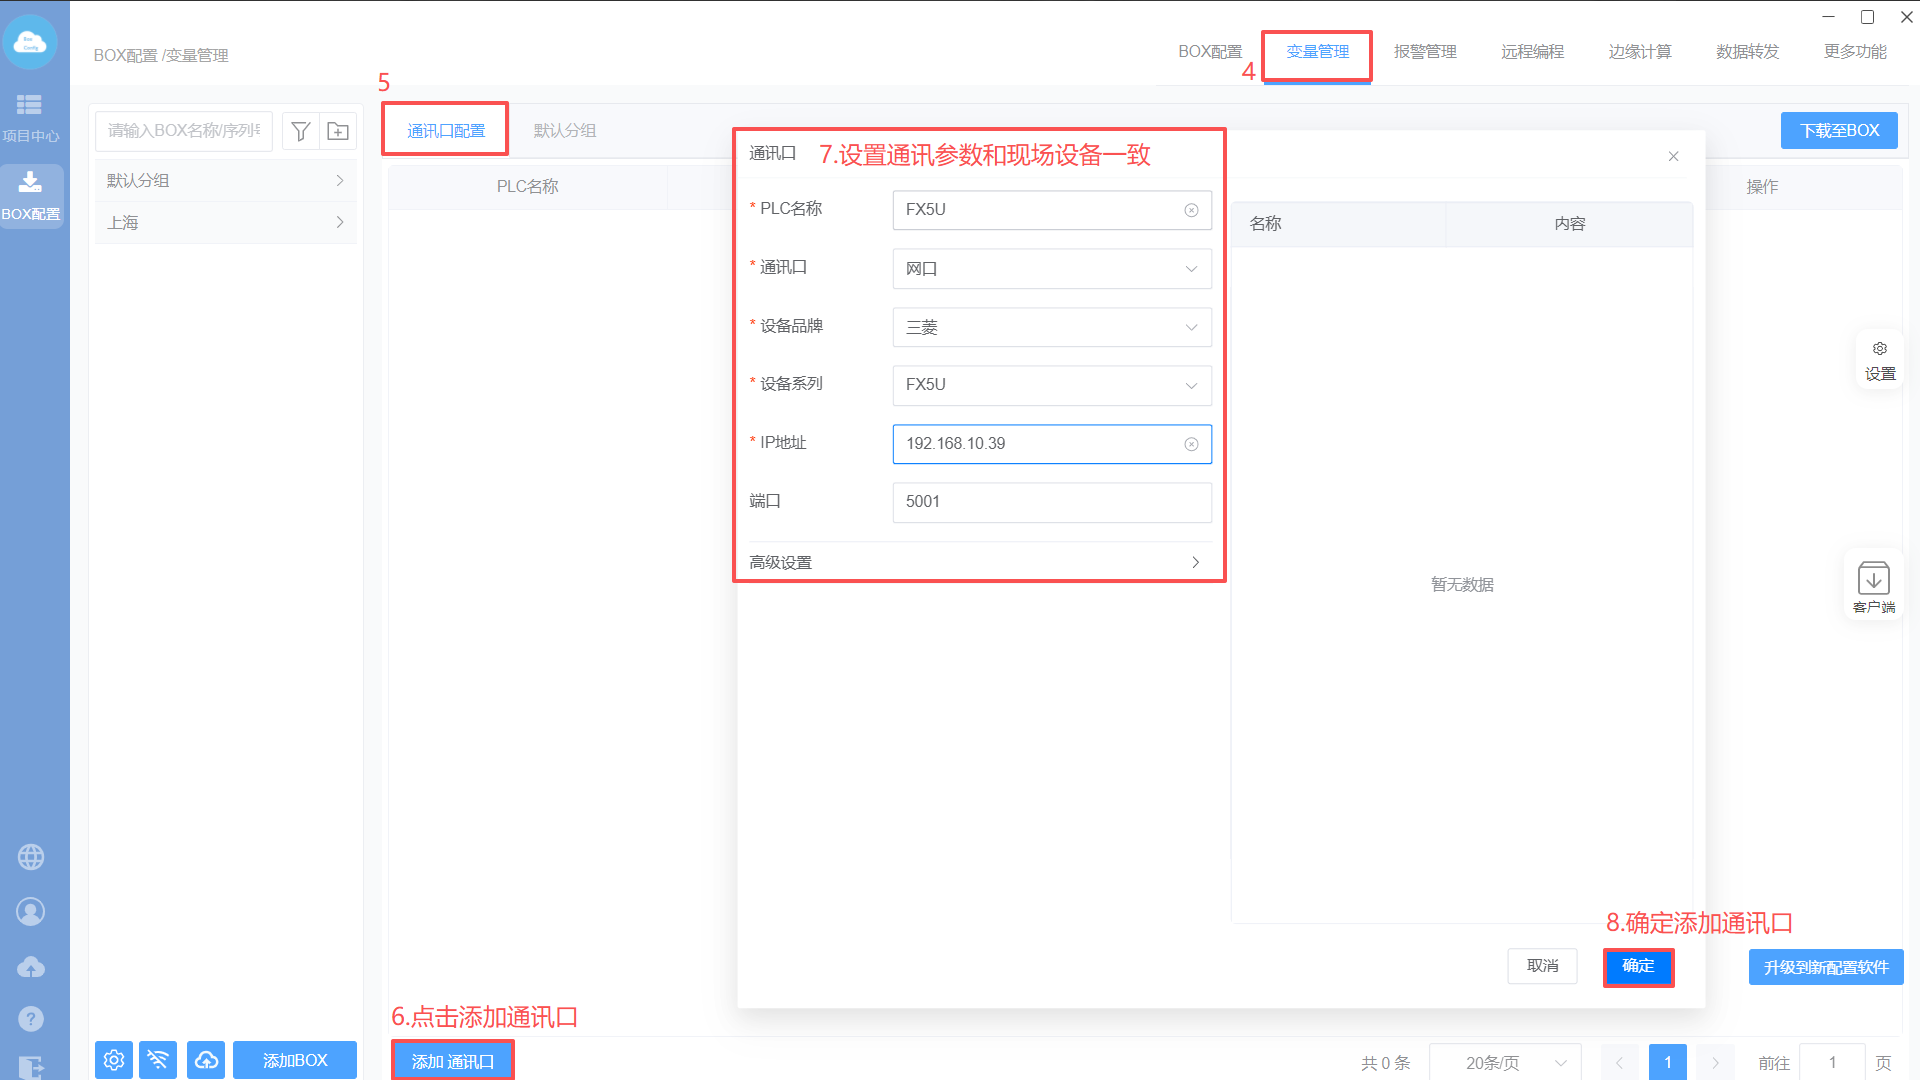Click the WiFi disconnected icon button

158,1060
